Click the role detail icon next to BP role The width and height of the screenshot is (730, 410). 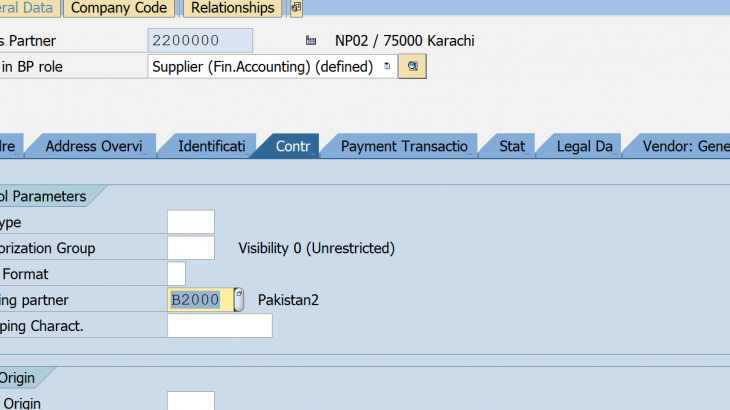(x=412, y=67)
